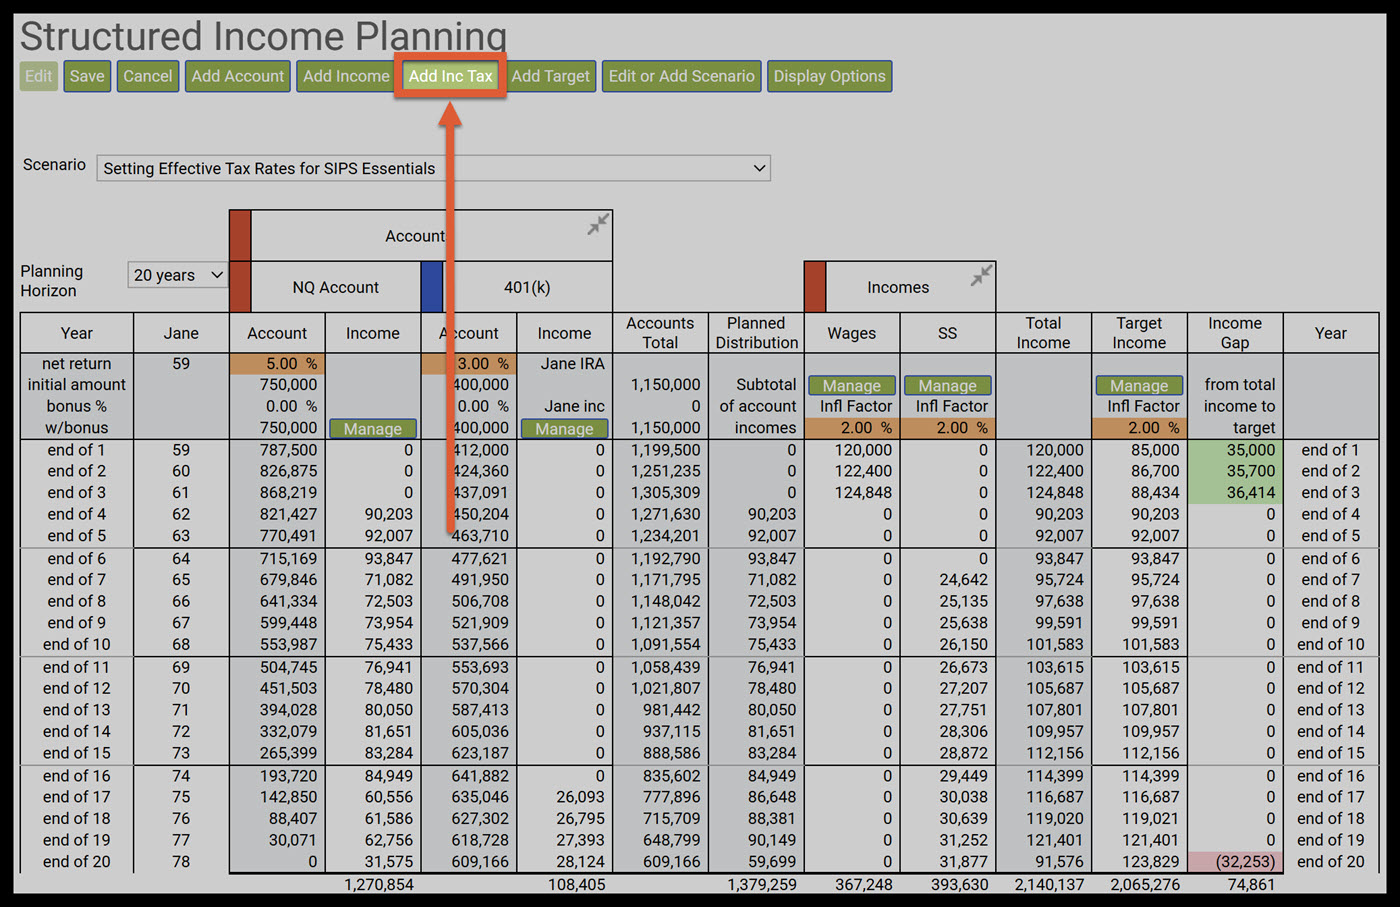
Task: Click the SS value 24,642
Action: click(x=964, y=580)
